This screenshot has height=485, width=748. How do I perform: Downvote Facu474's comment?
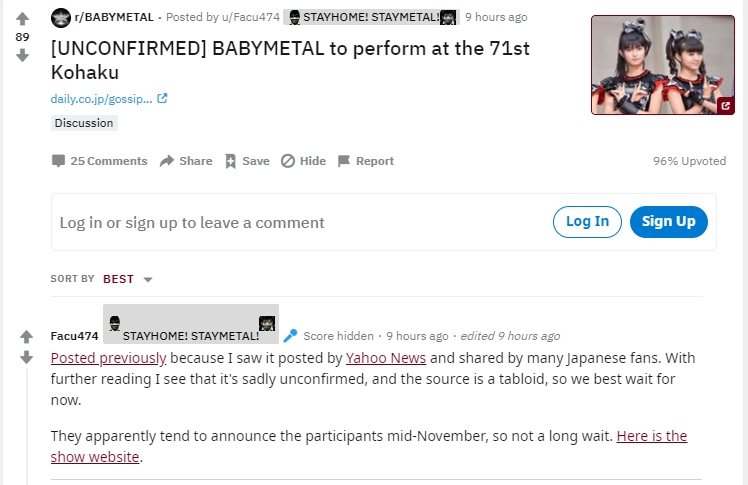(27, 357)
